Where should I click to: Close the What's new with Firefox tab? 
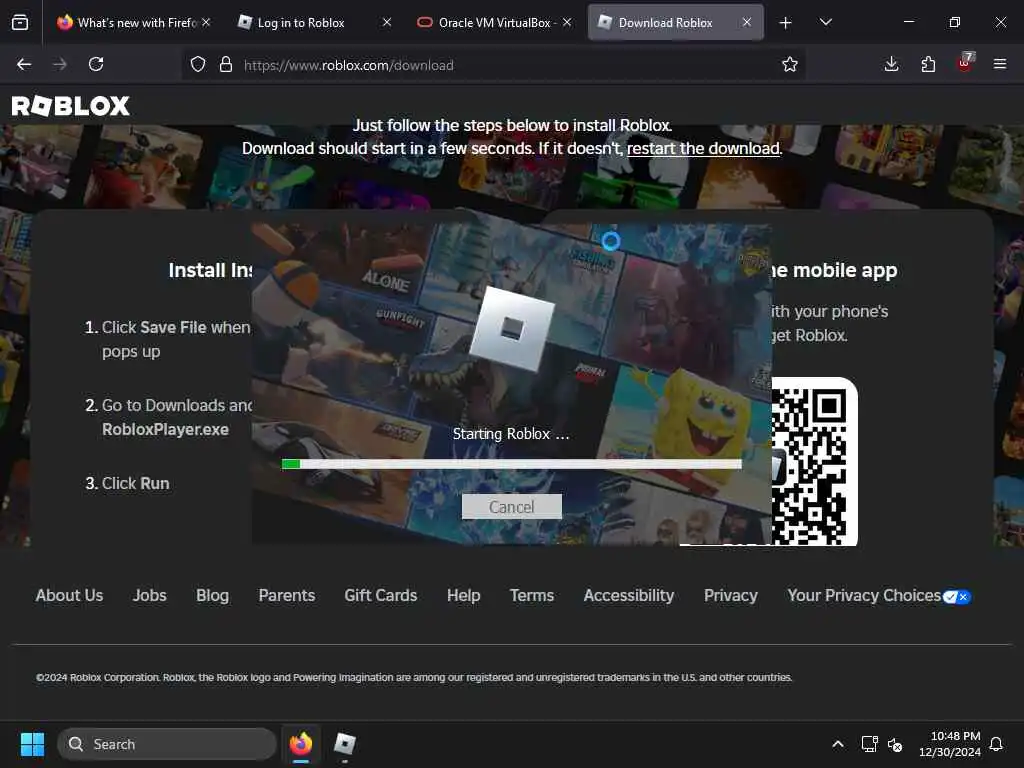pyautogui.click(x=206, y=22)
